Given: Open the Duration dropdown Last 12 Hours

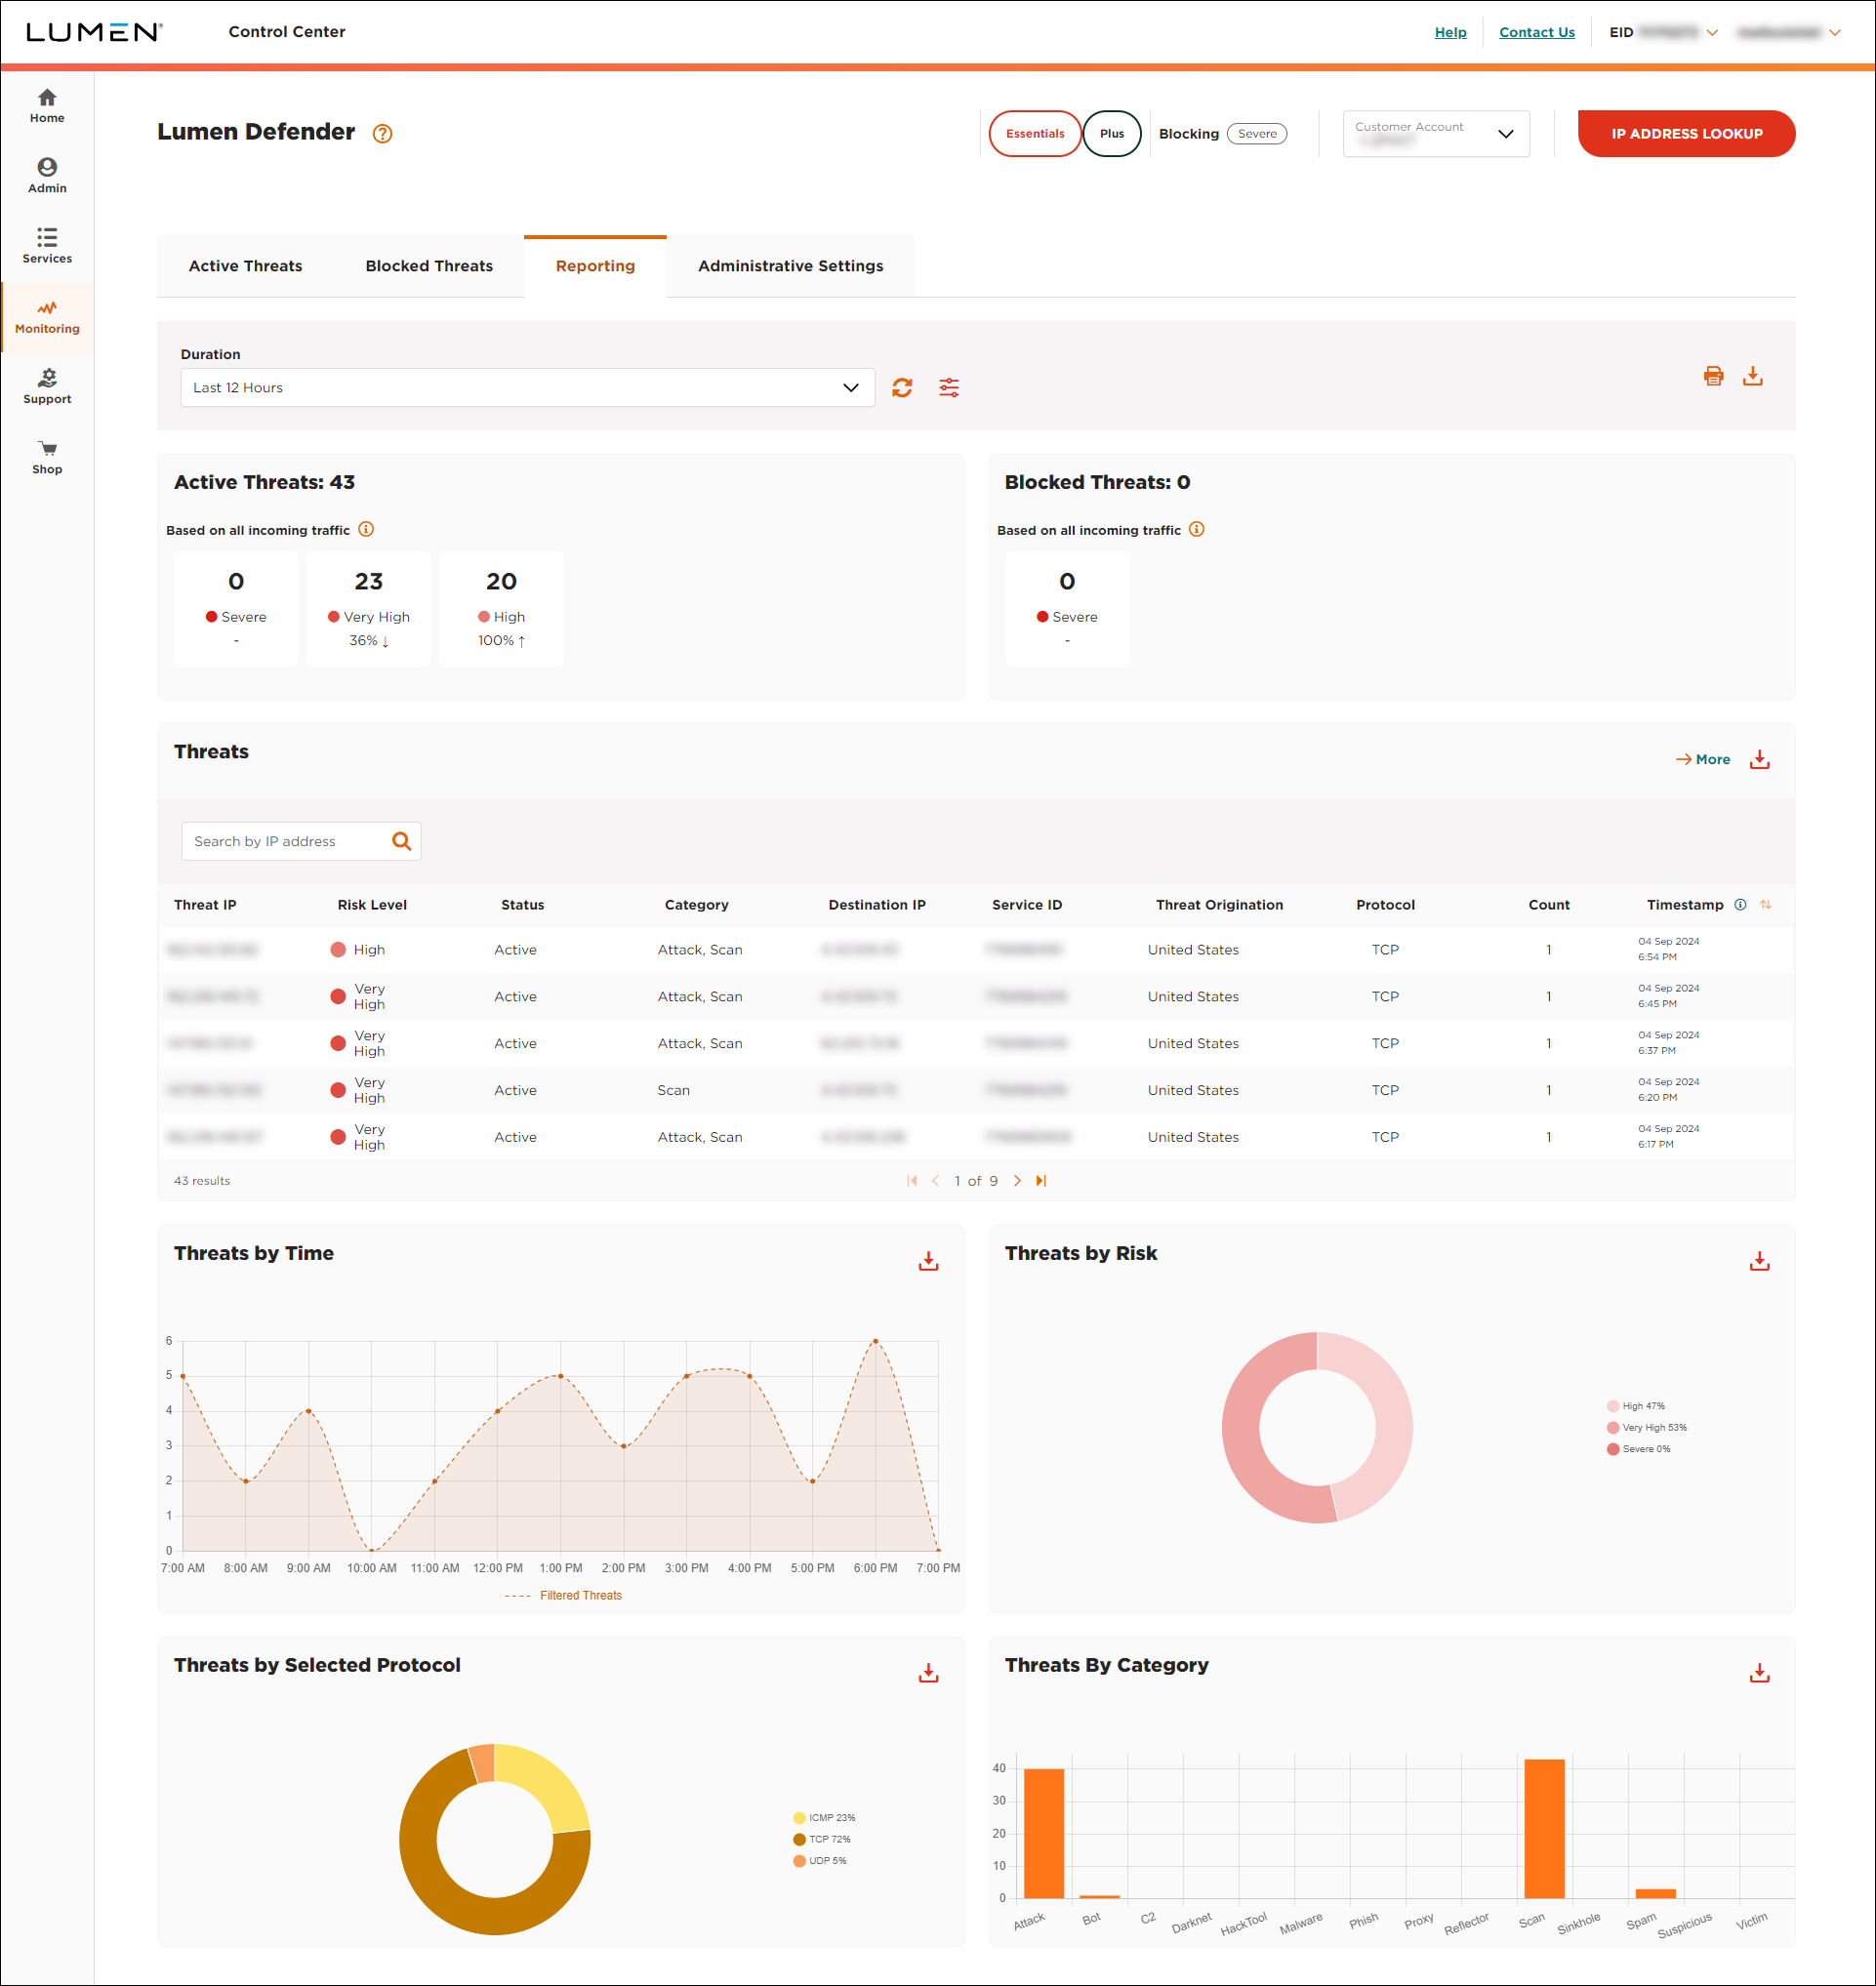Looking at the screenshot, I should point(527,388).
